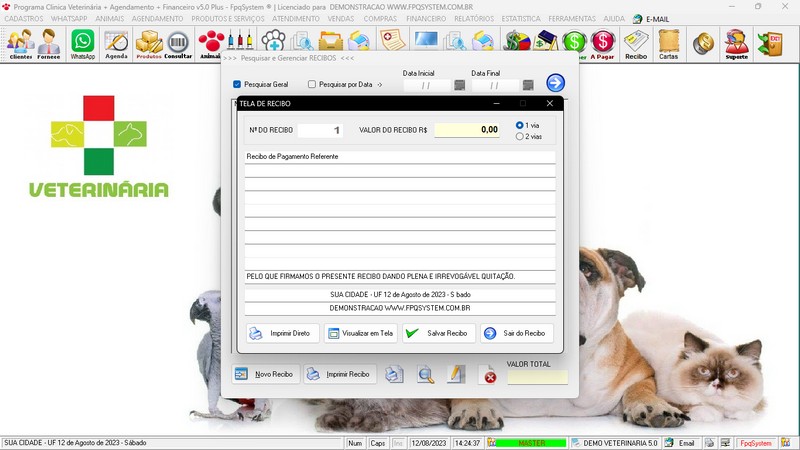The image size is (800, 450).
Task: Open the Produtos boxes icon
Action: pyautogui.click(x=149, y=44)
